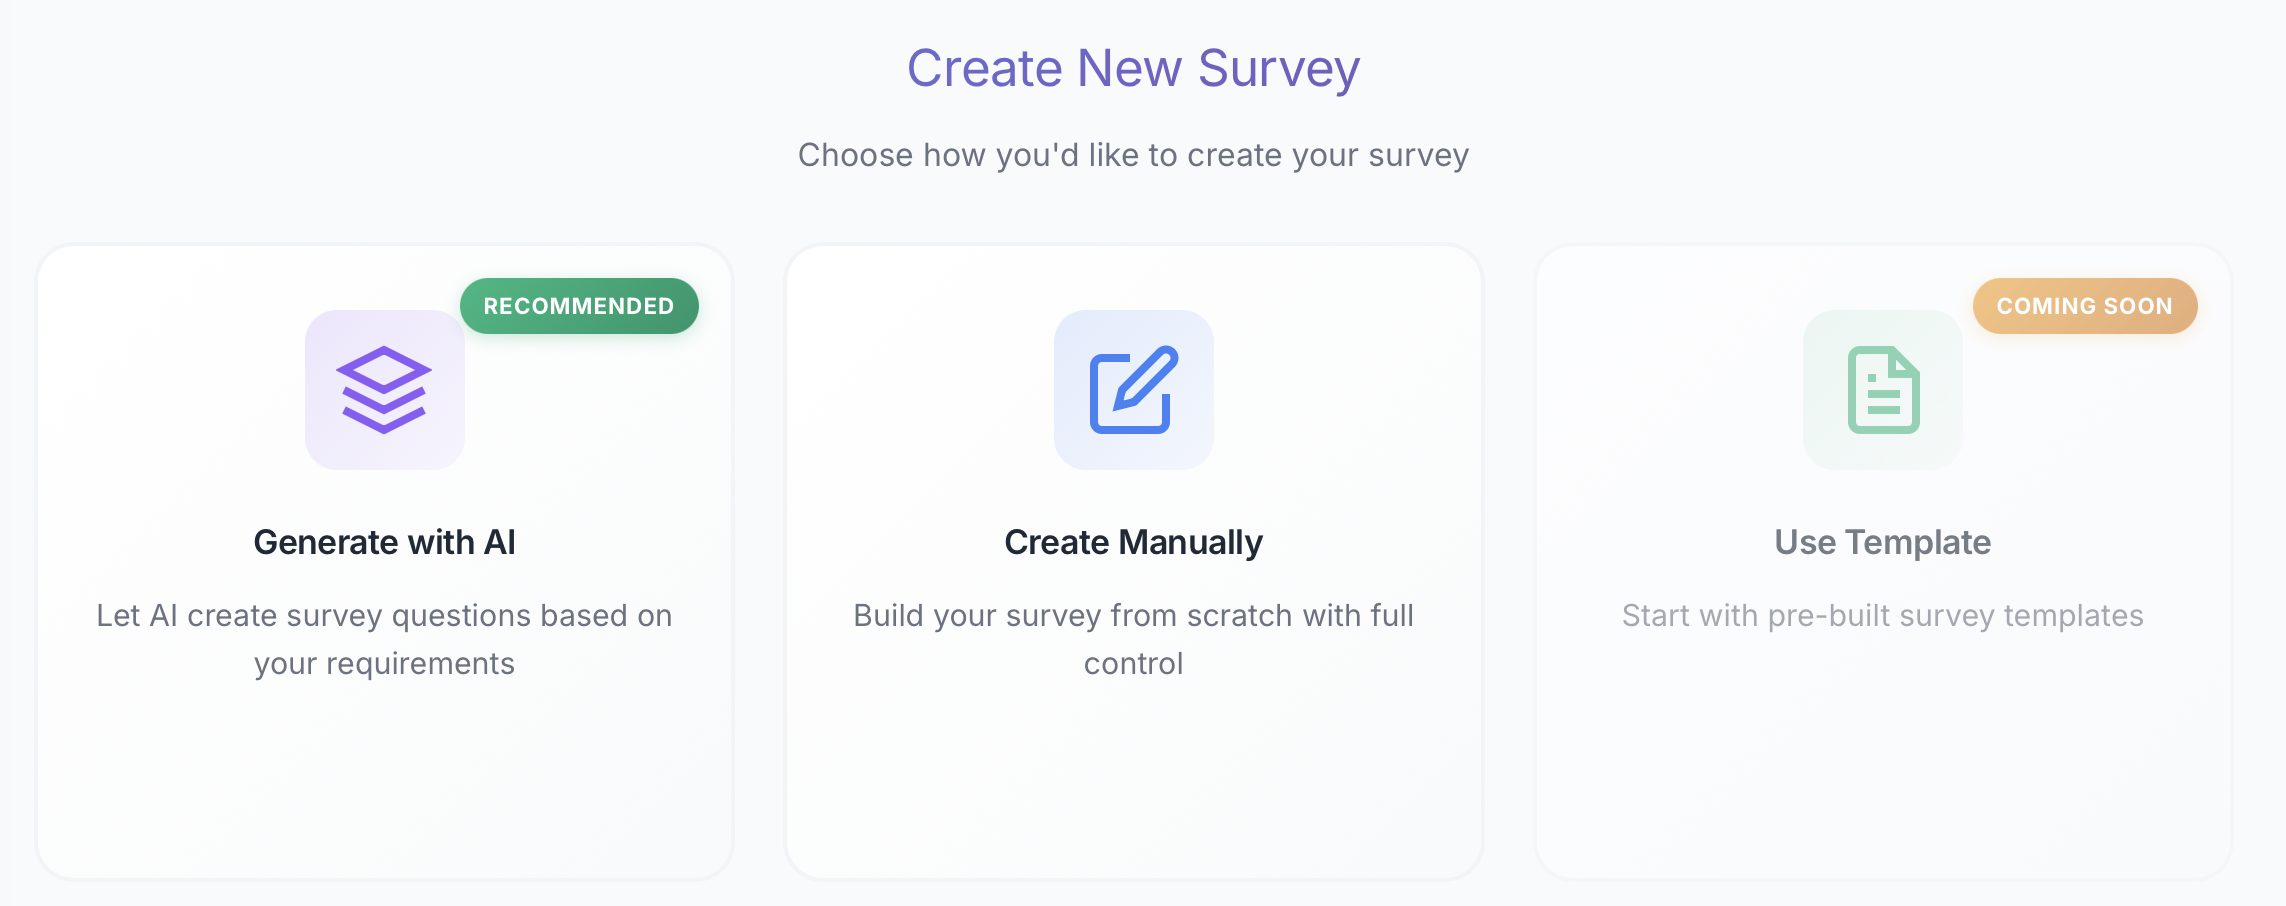Screen dimensions: 2286x906
Task: Click the green RECOMMENDED badge
Action: 579,306
